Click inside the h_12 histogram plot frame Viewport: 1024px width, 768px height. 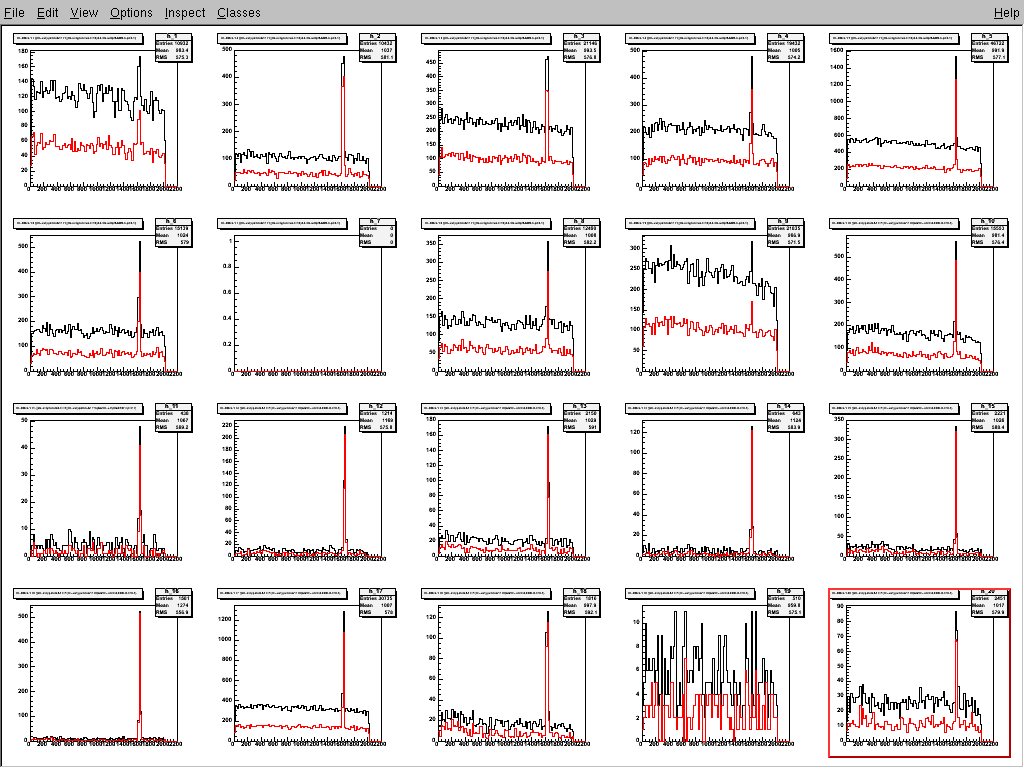pos(308,488)
